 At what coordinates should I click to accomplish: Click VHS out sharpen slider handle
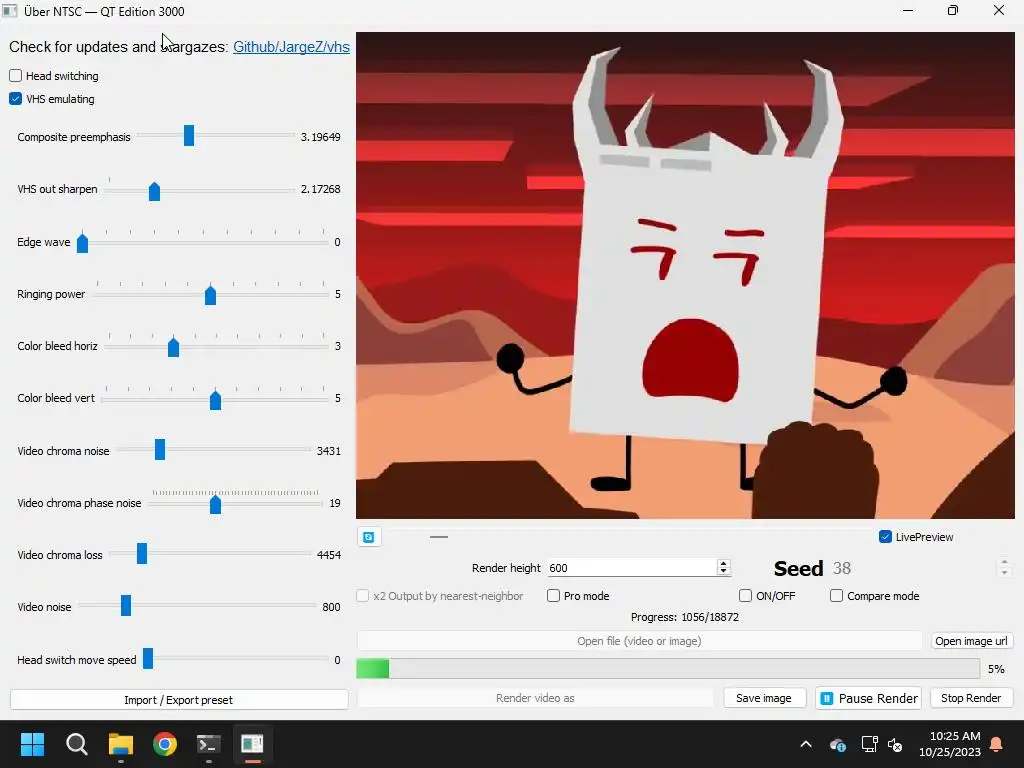pyautogui.click(x=154, y=191)
